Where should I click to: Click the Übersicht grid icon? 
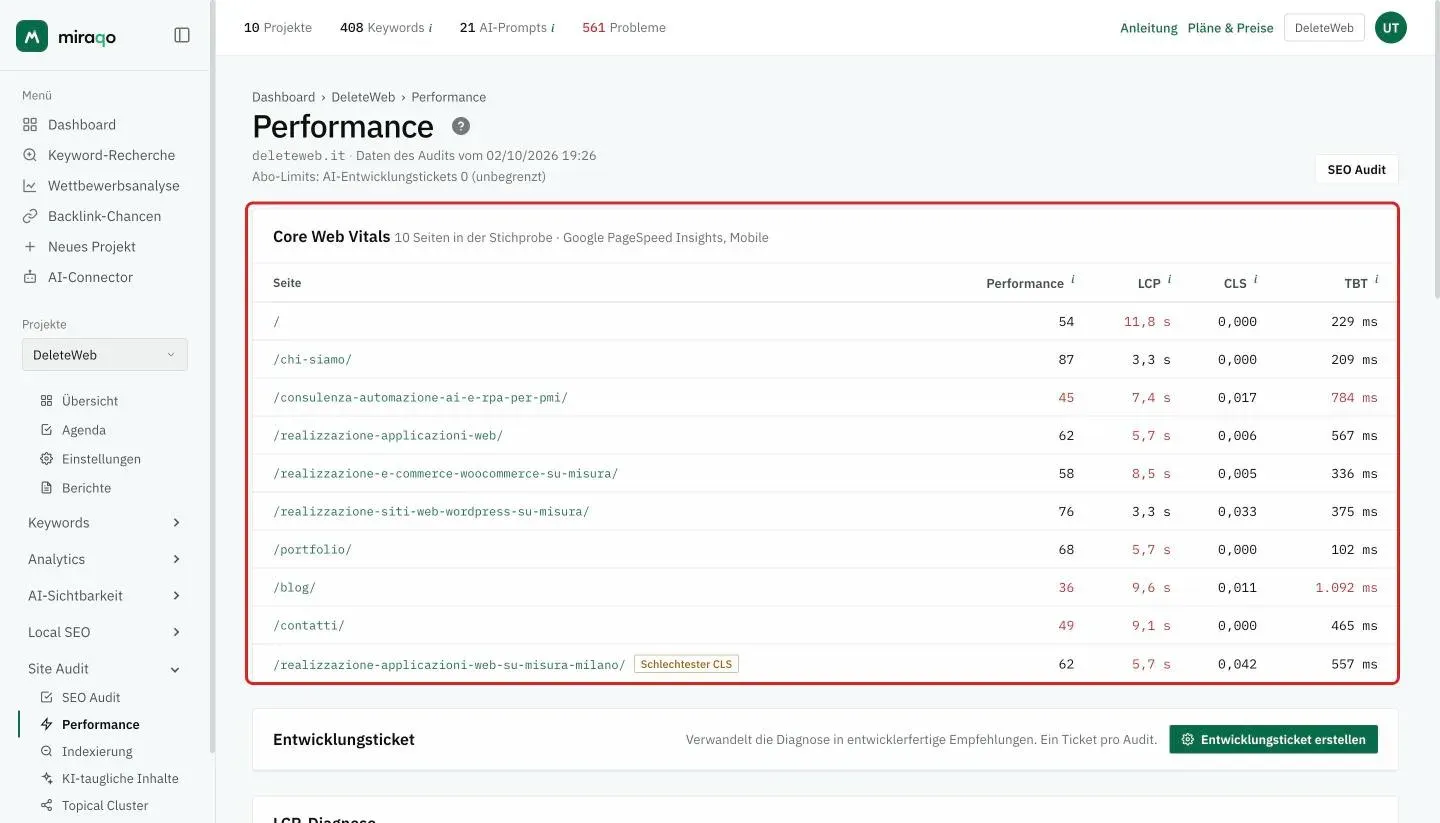coord(46,401)
